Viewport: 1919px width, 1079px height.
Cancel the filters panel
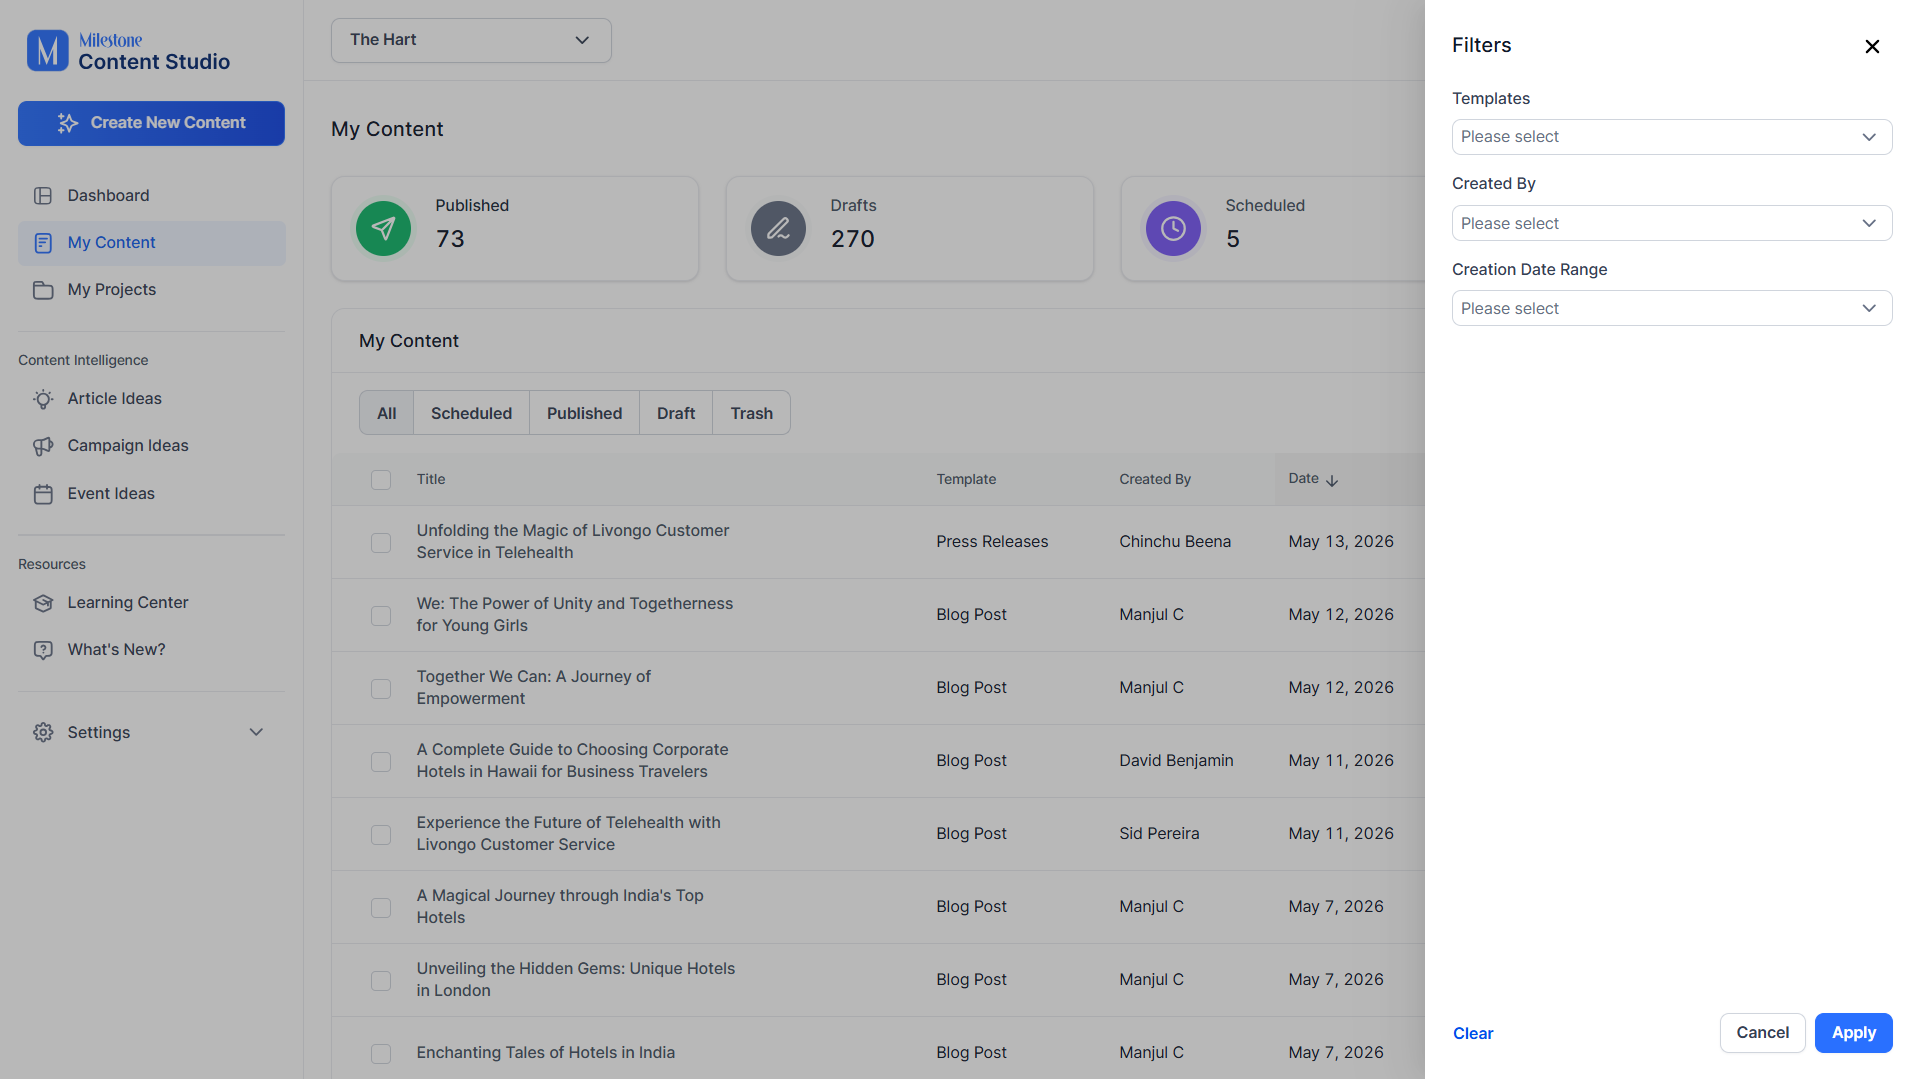[1762, 1033]
